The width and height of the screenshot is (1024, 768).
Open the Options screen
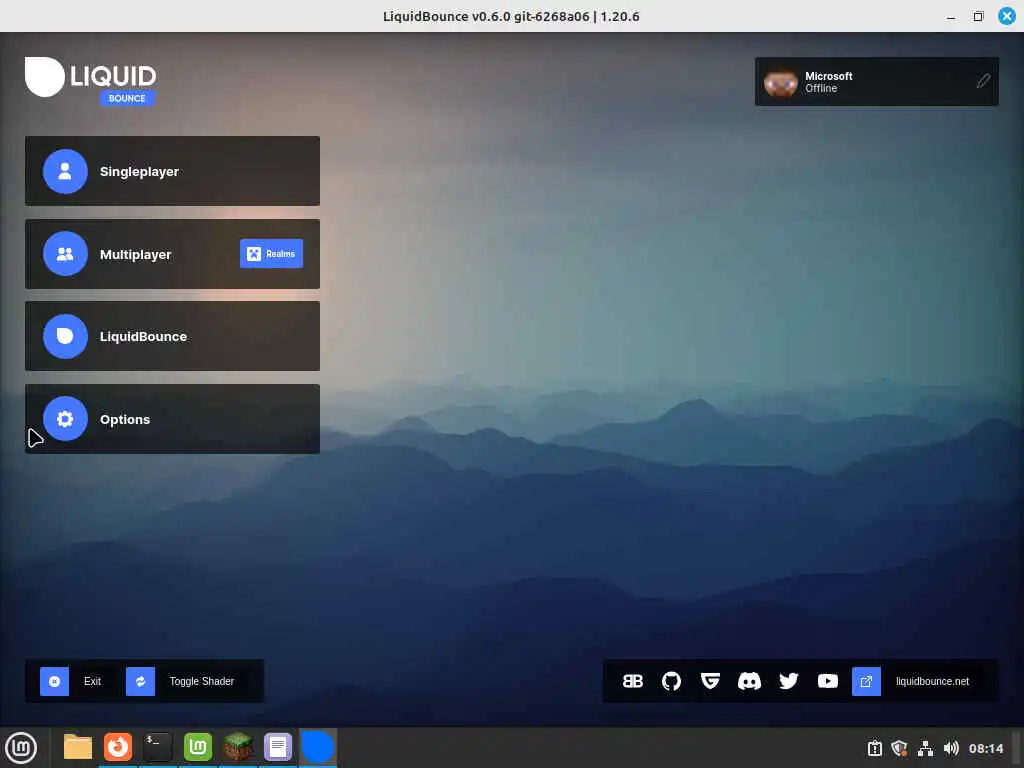pos(172,419)
